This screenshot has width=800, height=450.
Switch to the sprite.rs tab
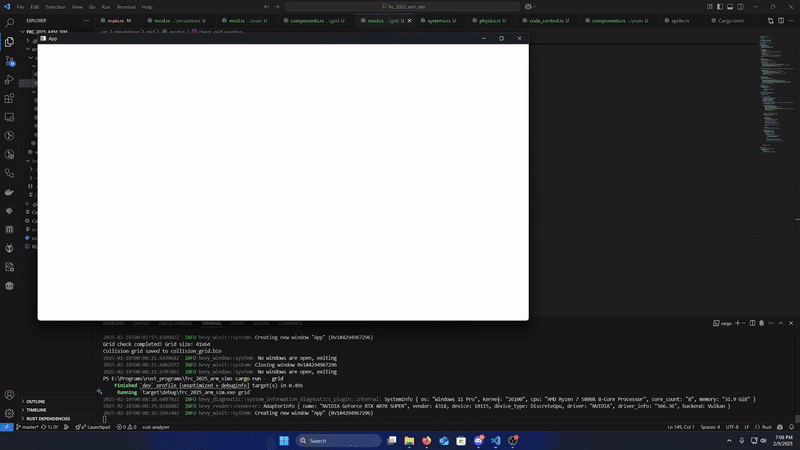[680, 21]
